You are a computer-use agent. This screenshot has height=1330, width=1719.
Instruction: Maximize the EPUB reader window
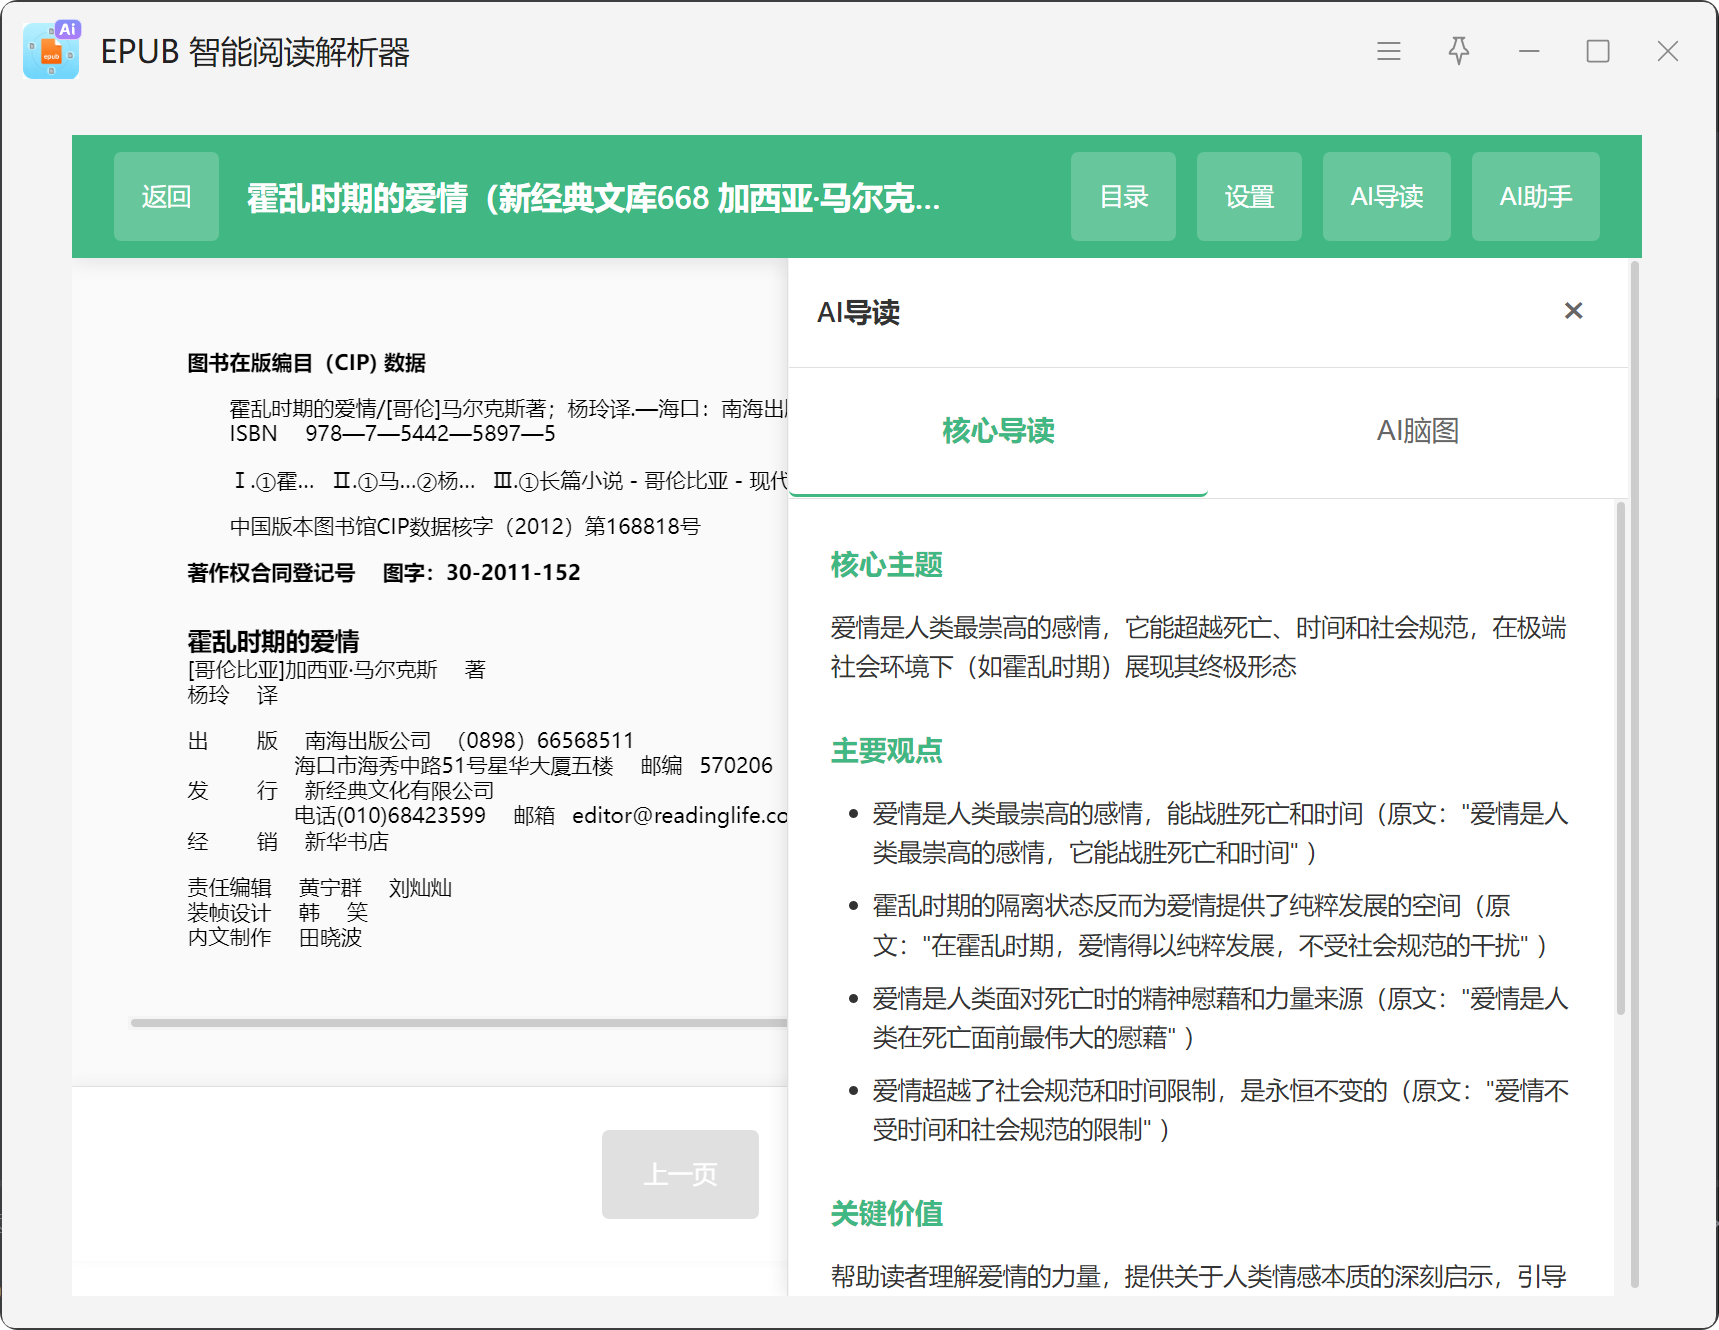tap(1597, 51)
